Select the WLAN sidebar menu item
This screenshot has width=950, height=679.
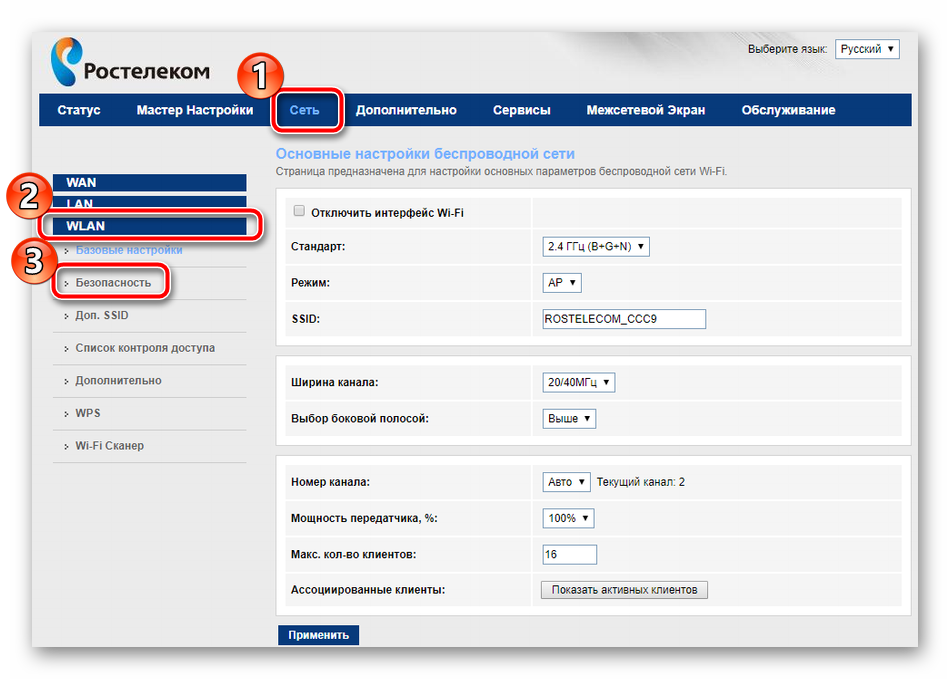pyautogui.click(x=148, y=226)
